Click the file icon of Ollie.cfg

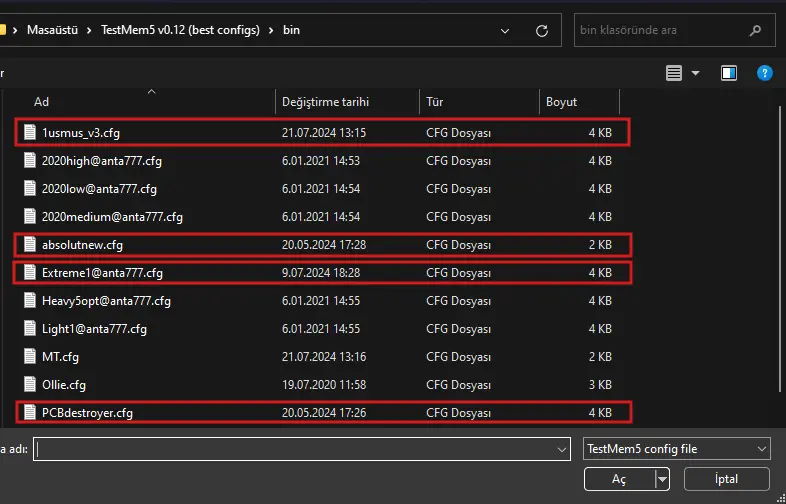(x=30, y=385)
